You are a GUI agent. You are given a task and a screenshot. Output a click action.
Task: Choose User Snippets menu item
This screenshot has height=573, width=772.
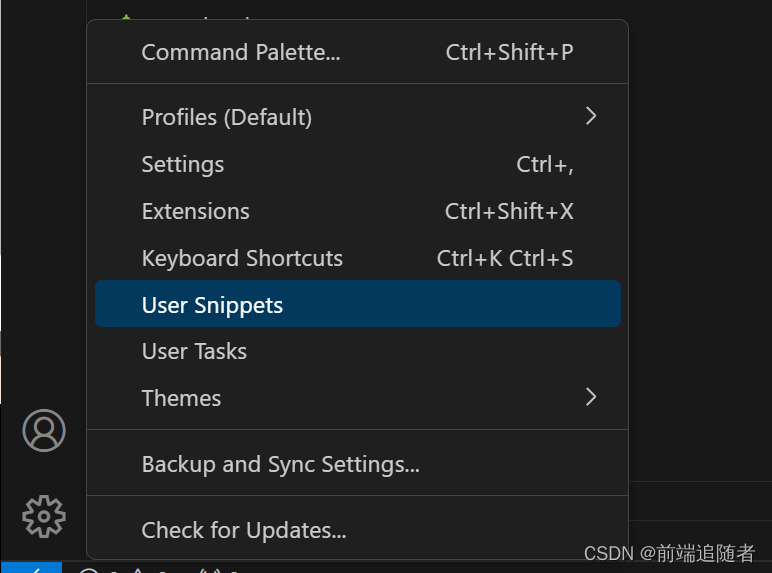357,304
